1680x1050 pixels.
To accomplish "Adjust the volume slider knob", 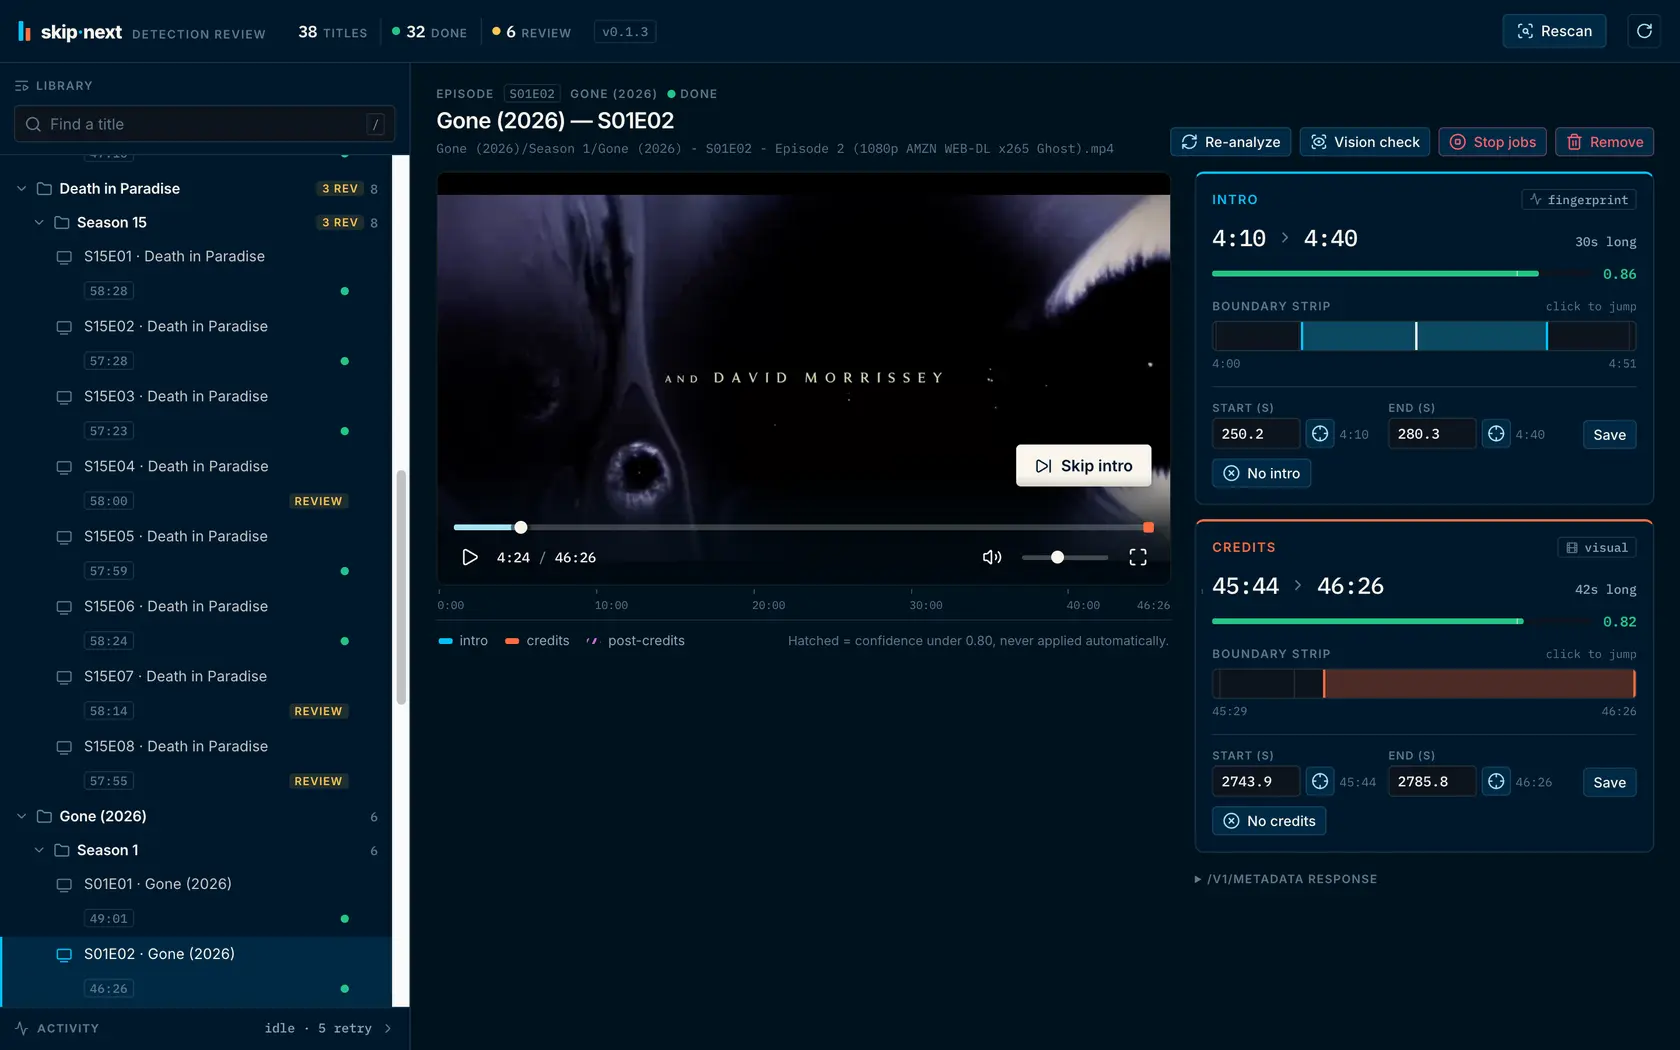I will pyautogui.click(x=1057, y=558).
